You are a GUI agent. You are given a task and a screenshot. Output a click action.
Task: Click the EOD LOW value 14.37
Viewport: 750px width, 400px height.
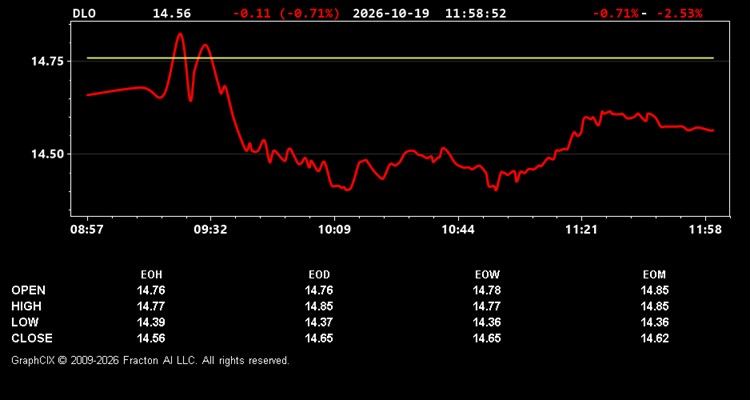pos(319,322)
